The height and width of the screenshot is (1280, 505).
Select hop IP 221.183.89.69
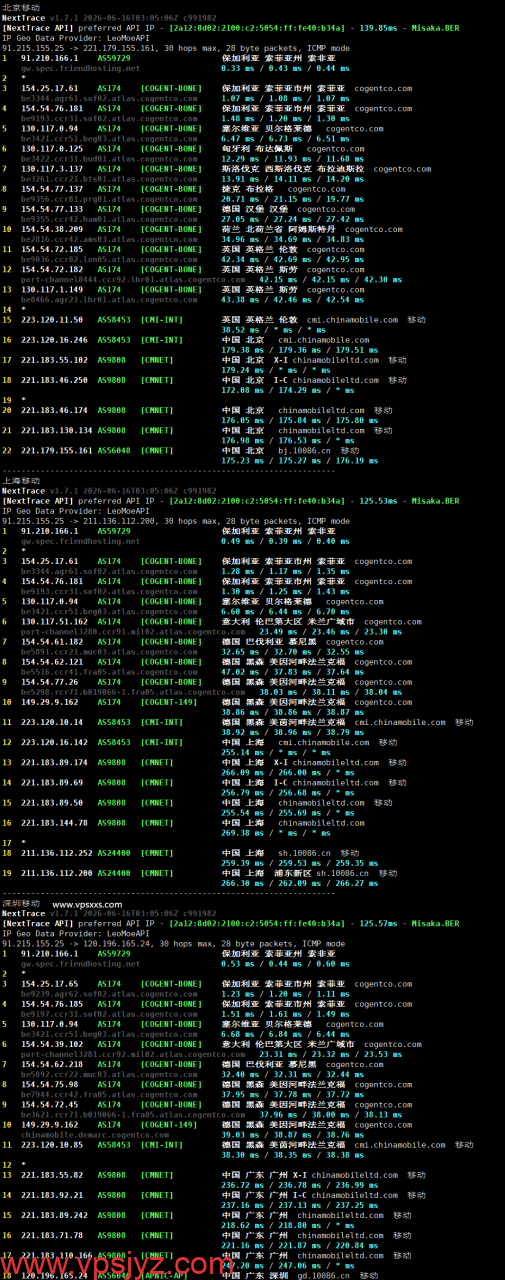click(x=50, y=782)
